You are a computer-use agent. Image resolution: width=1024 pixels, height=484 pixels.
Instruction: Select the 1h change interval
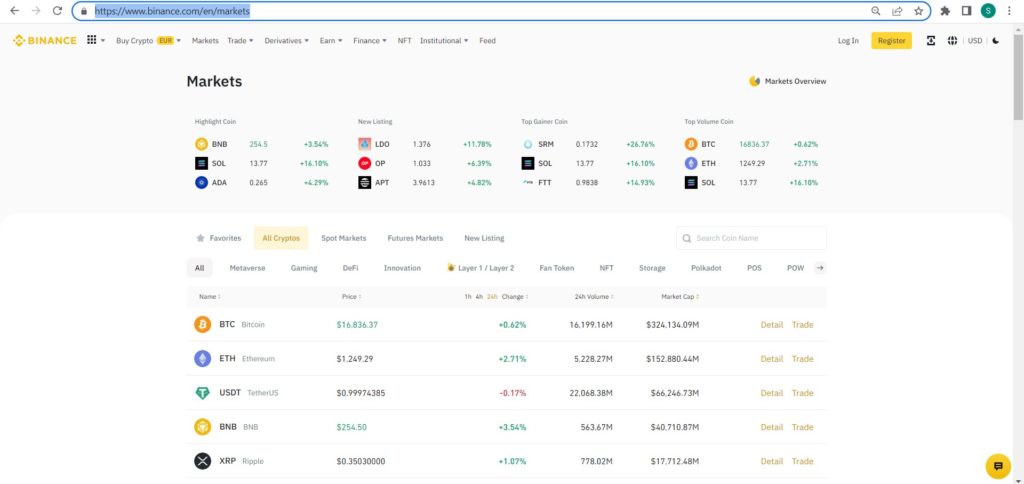coord(468,297)
